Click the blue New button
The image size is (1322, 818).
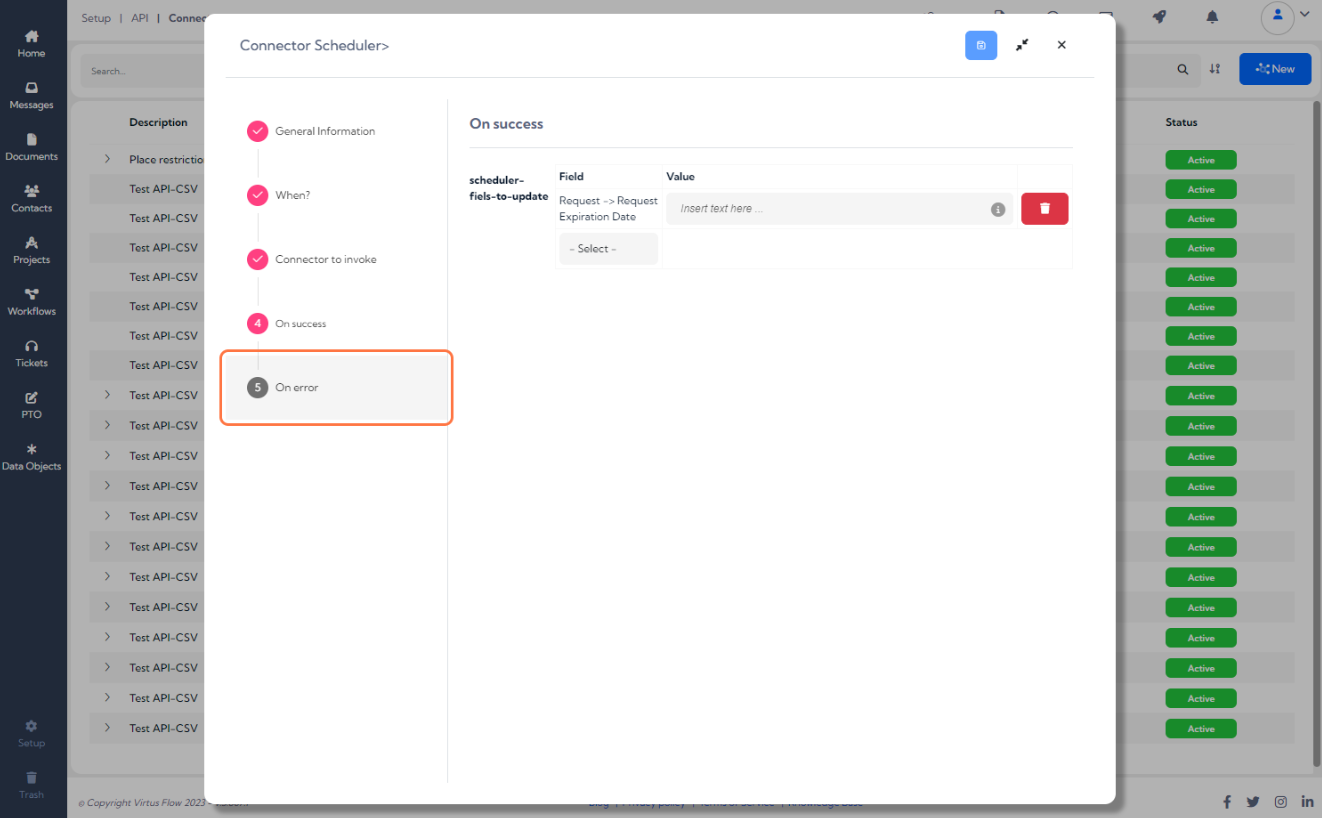tap(1275, 69)
